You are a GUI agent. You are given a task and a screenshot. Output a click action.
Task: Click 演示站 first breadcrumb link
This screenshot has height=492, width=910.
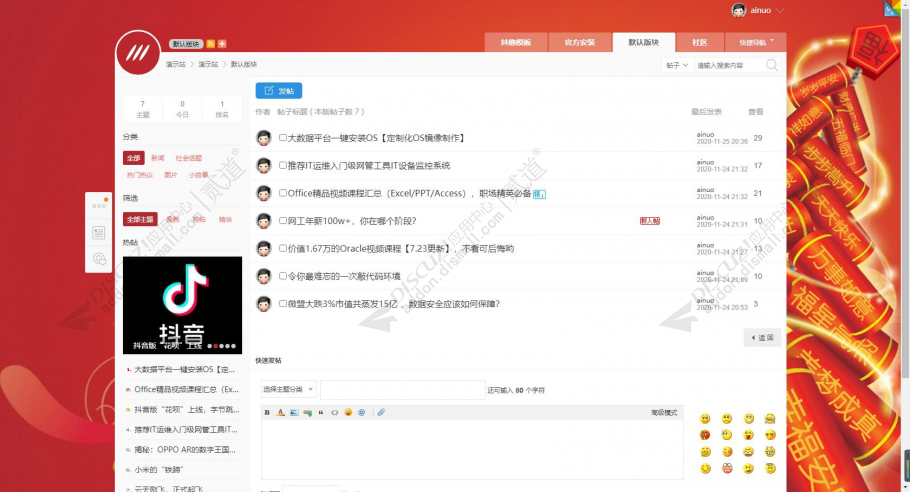coord(175,64)
